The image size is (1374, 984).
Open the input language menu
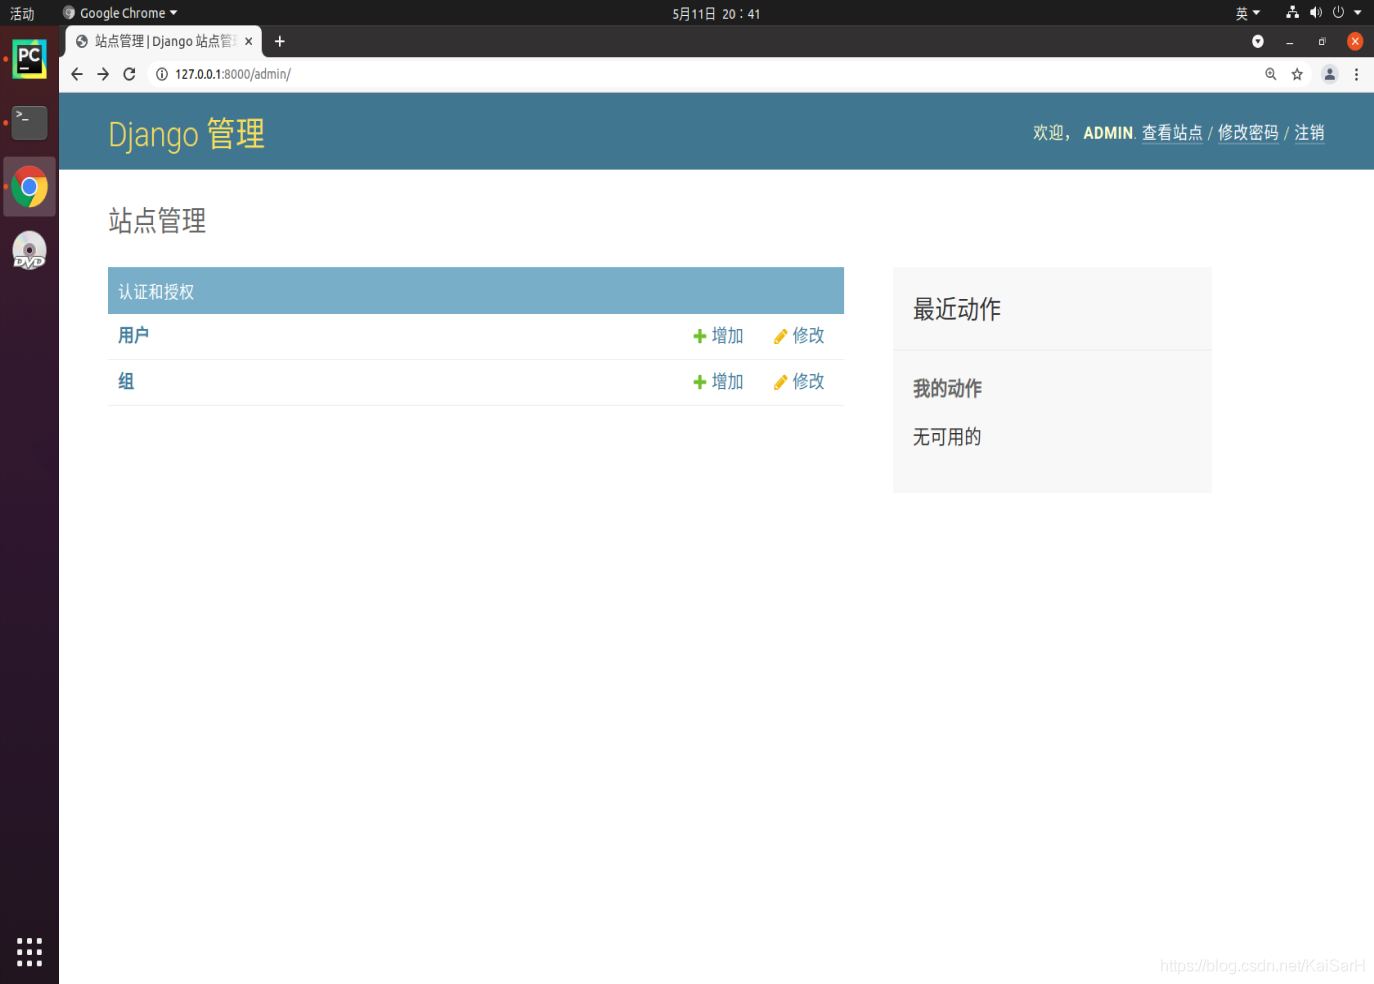coord(1247,13)
